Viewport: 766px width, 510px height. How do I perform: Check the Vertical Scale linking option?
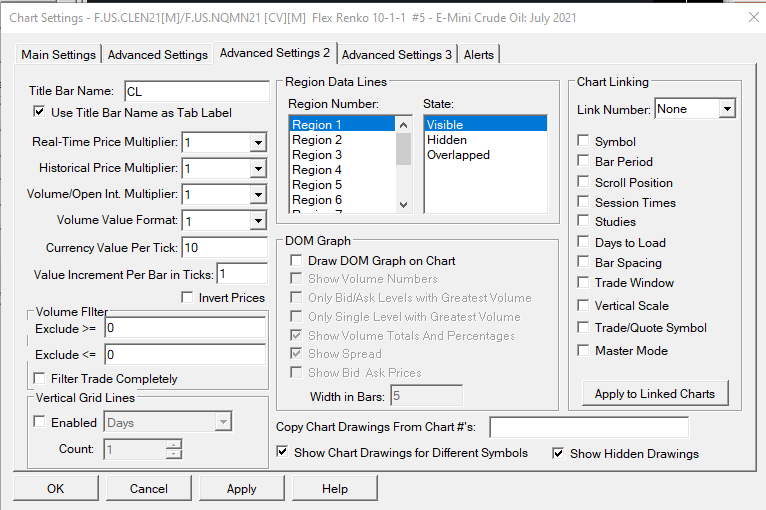coord(583,305)
